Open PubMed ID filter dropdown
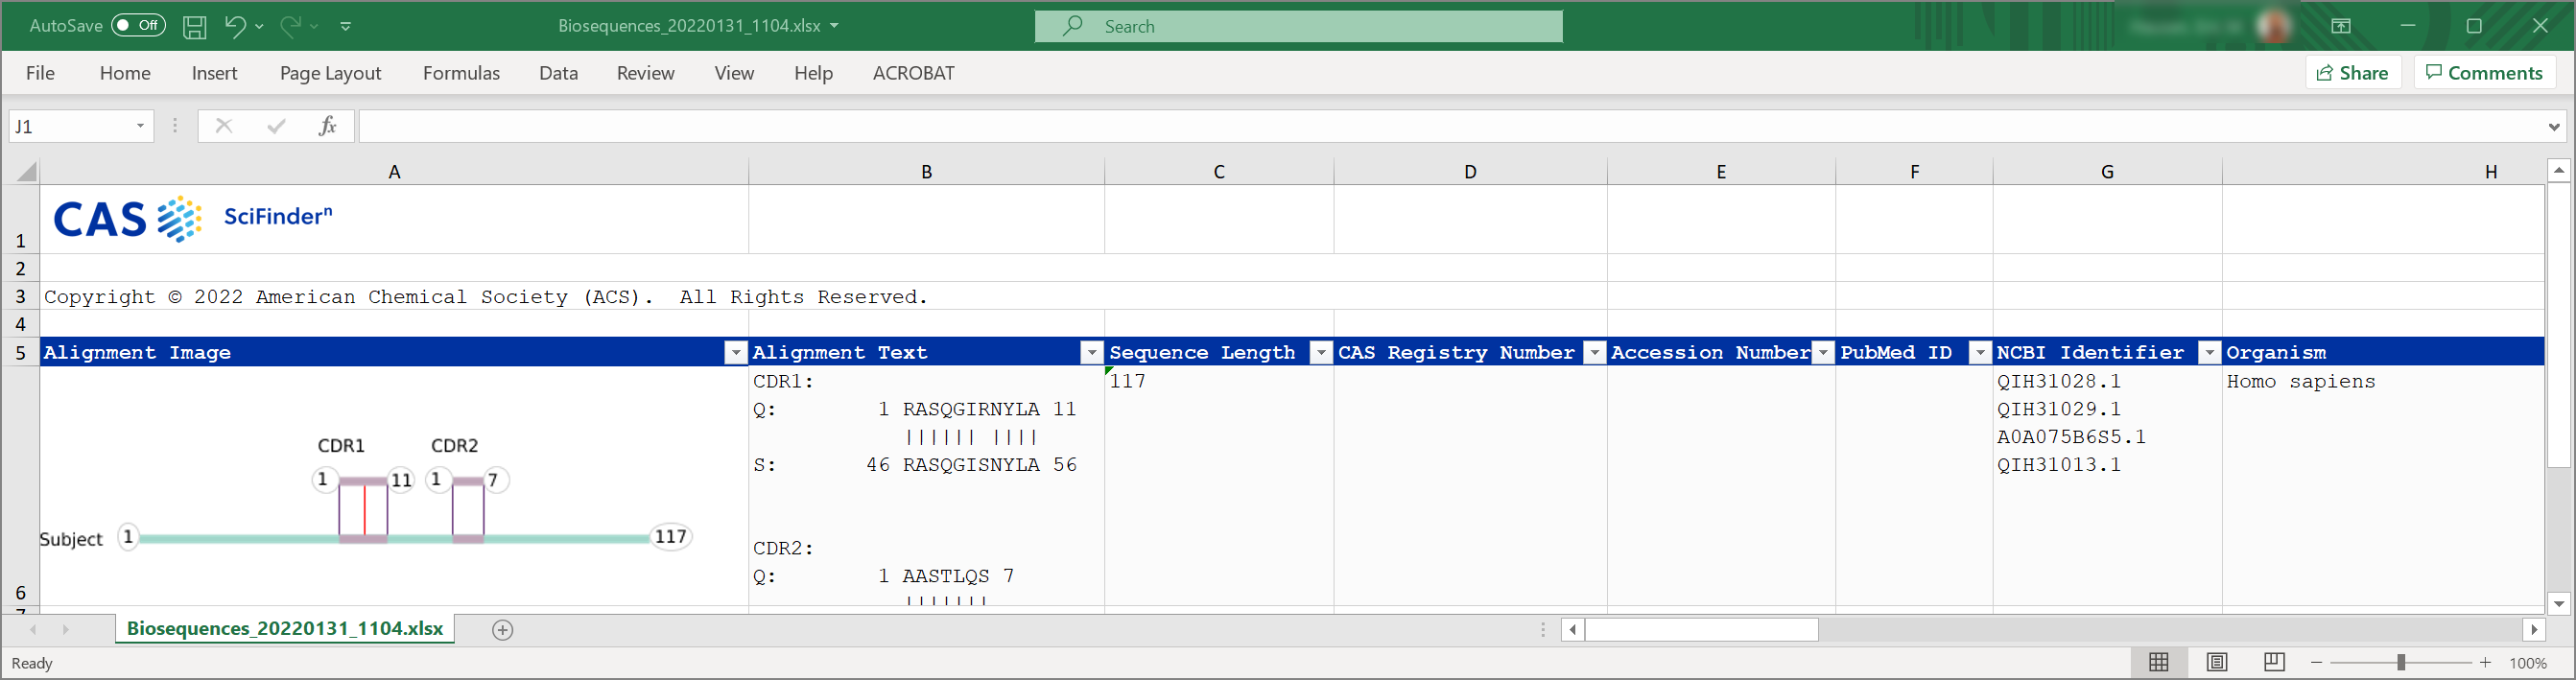The height and width of the screenshot is (680, 2576). click(1980, 352)
